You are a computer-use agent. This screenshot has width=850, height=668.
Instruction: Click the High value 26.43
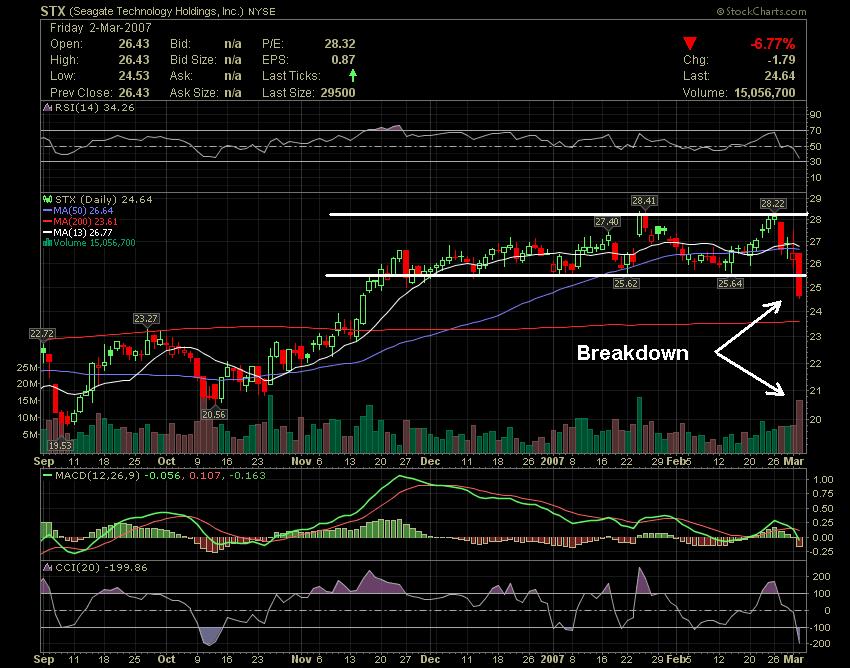coord(134,60)
